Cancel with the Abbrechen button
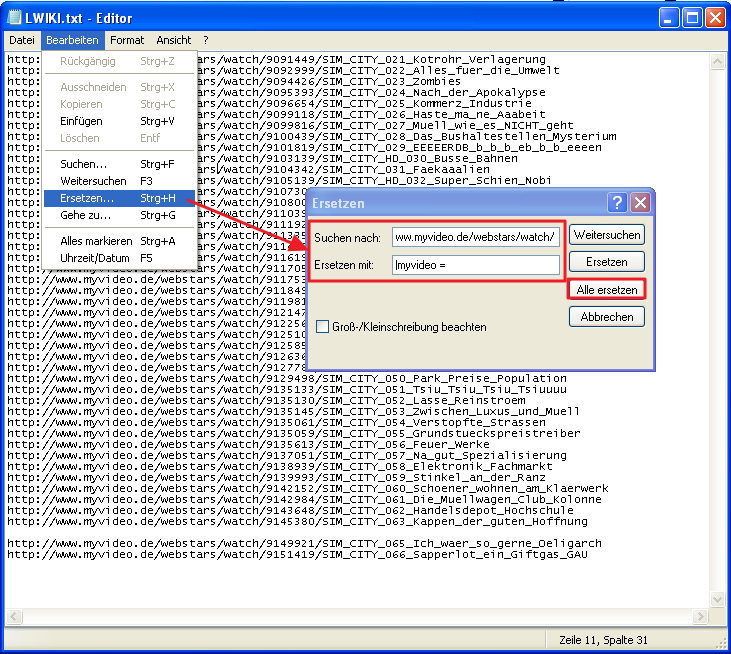Image resolution: width=731 pixels, height=654 pixels. [607, 317]
